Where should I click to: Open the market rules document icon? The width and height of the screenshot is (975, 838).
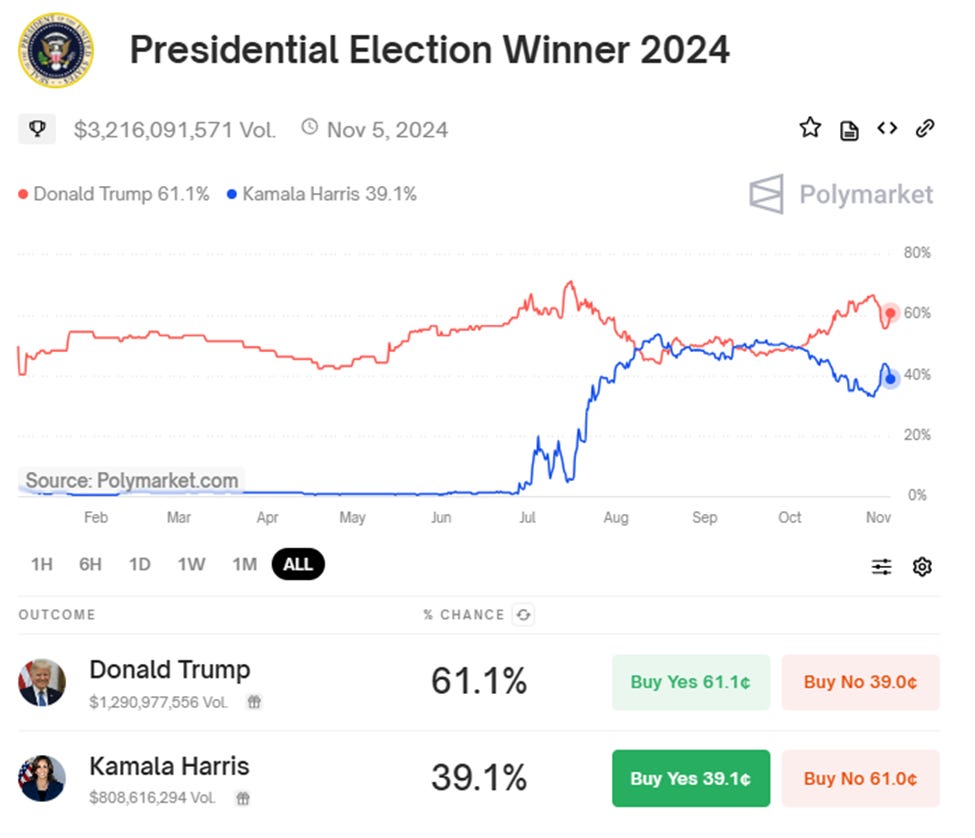[848, 128]
